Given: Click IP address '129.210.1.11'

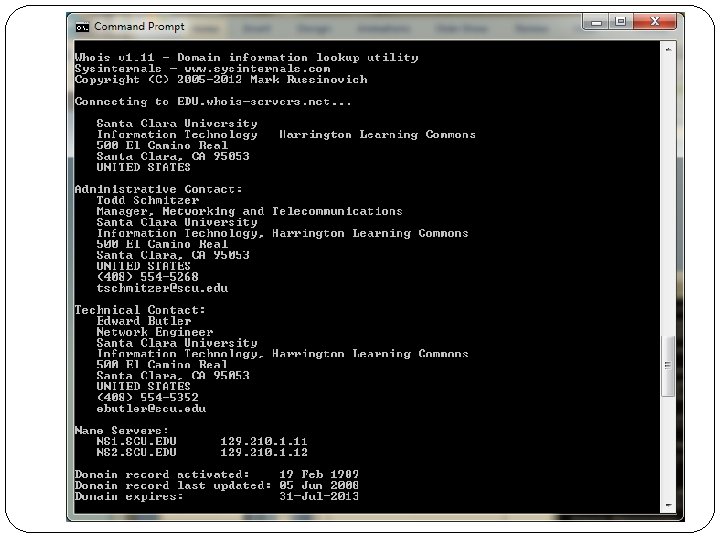Looking at the screenshot, I should tap(264, 441).
